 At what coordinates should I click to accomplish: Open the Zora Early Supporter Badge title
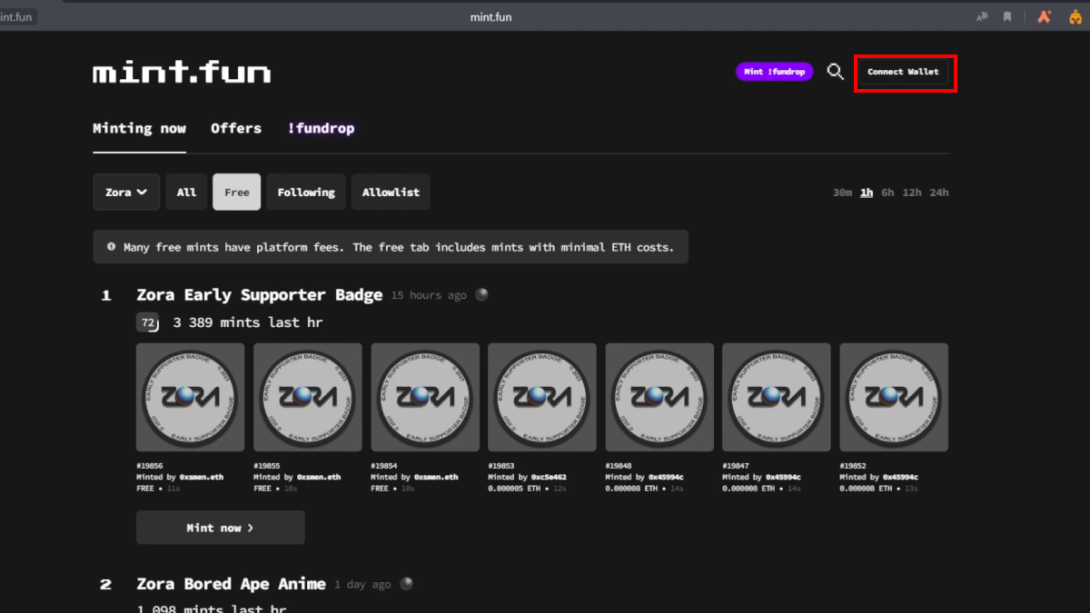coord(259,295)
